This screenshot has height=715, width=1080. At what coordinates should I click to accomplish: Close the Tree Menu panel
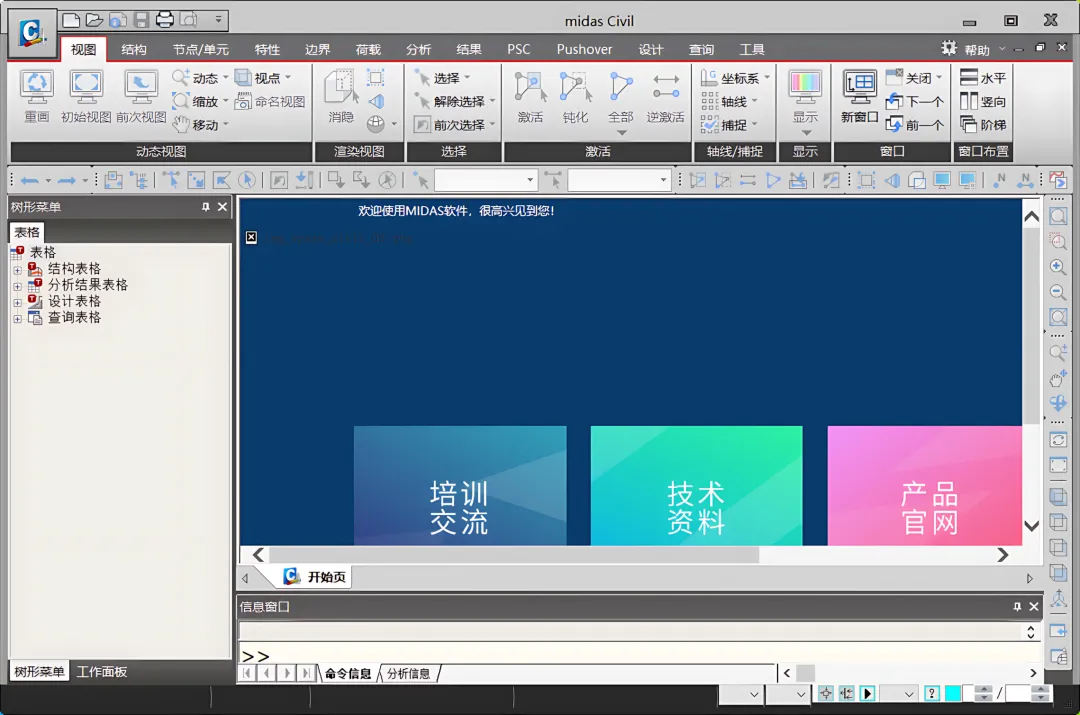click(x=222, y=207)
